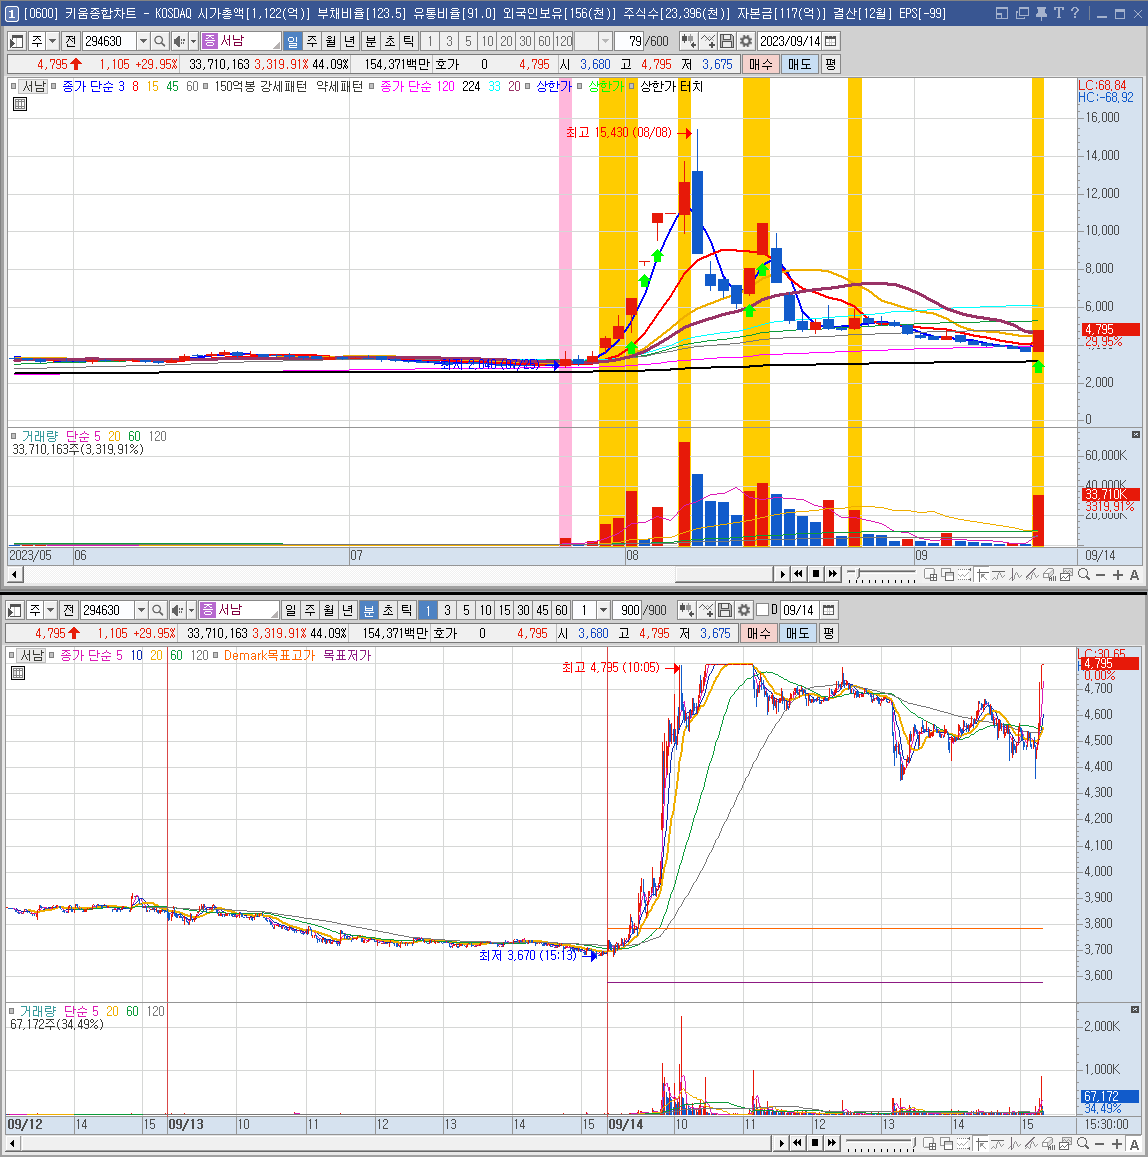Click the zoom magnifier in top chart bottom bar

click(1084, 575)
